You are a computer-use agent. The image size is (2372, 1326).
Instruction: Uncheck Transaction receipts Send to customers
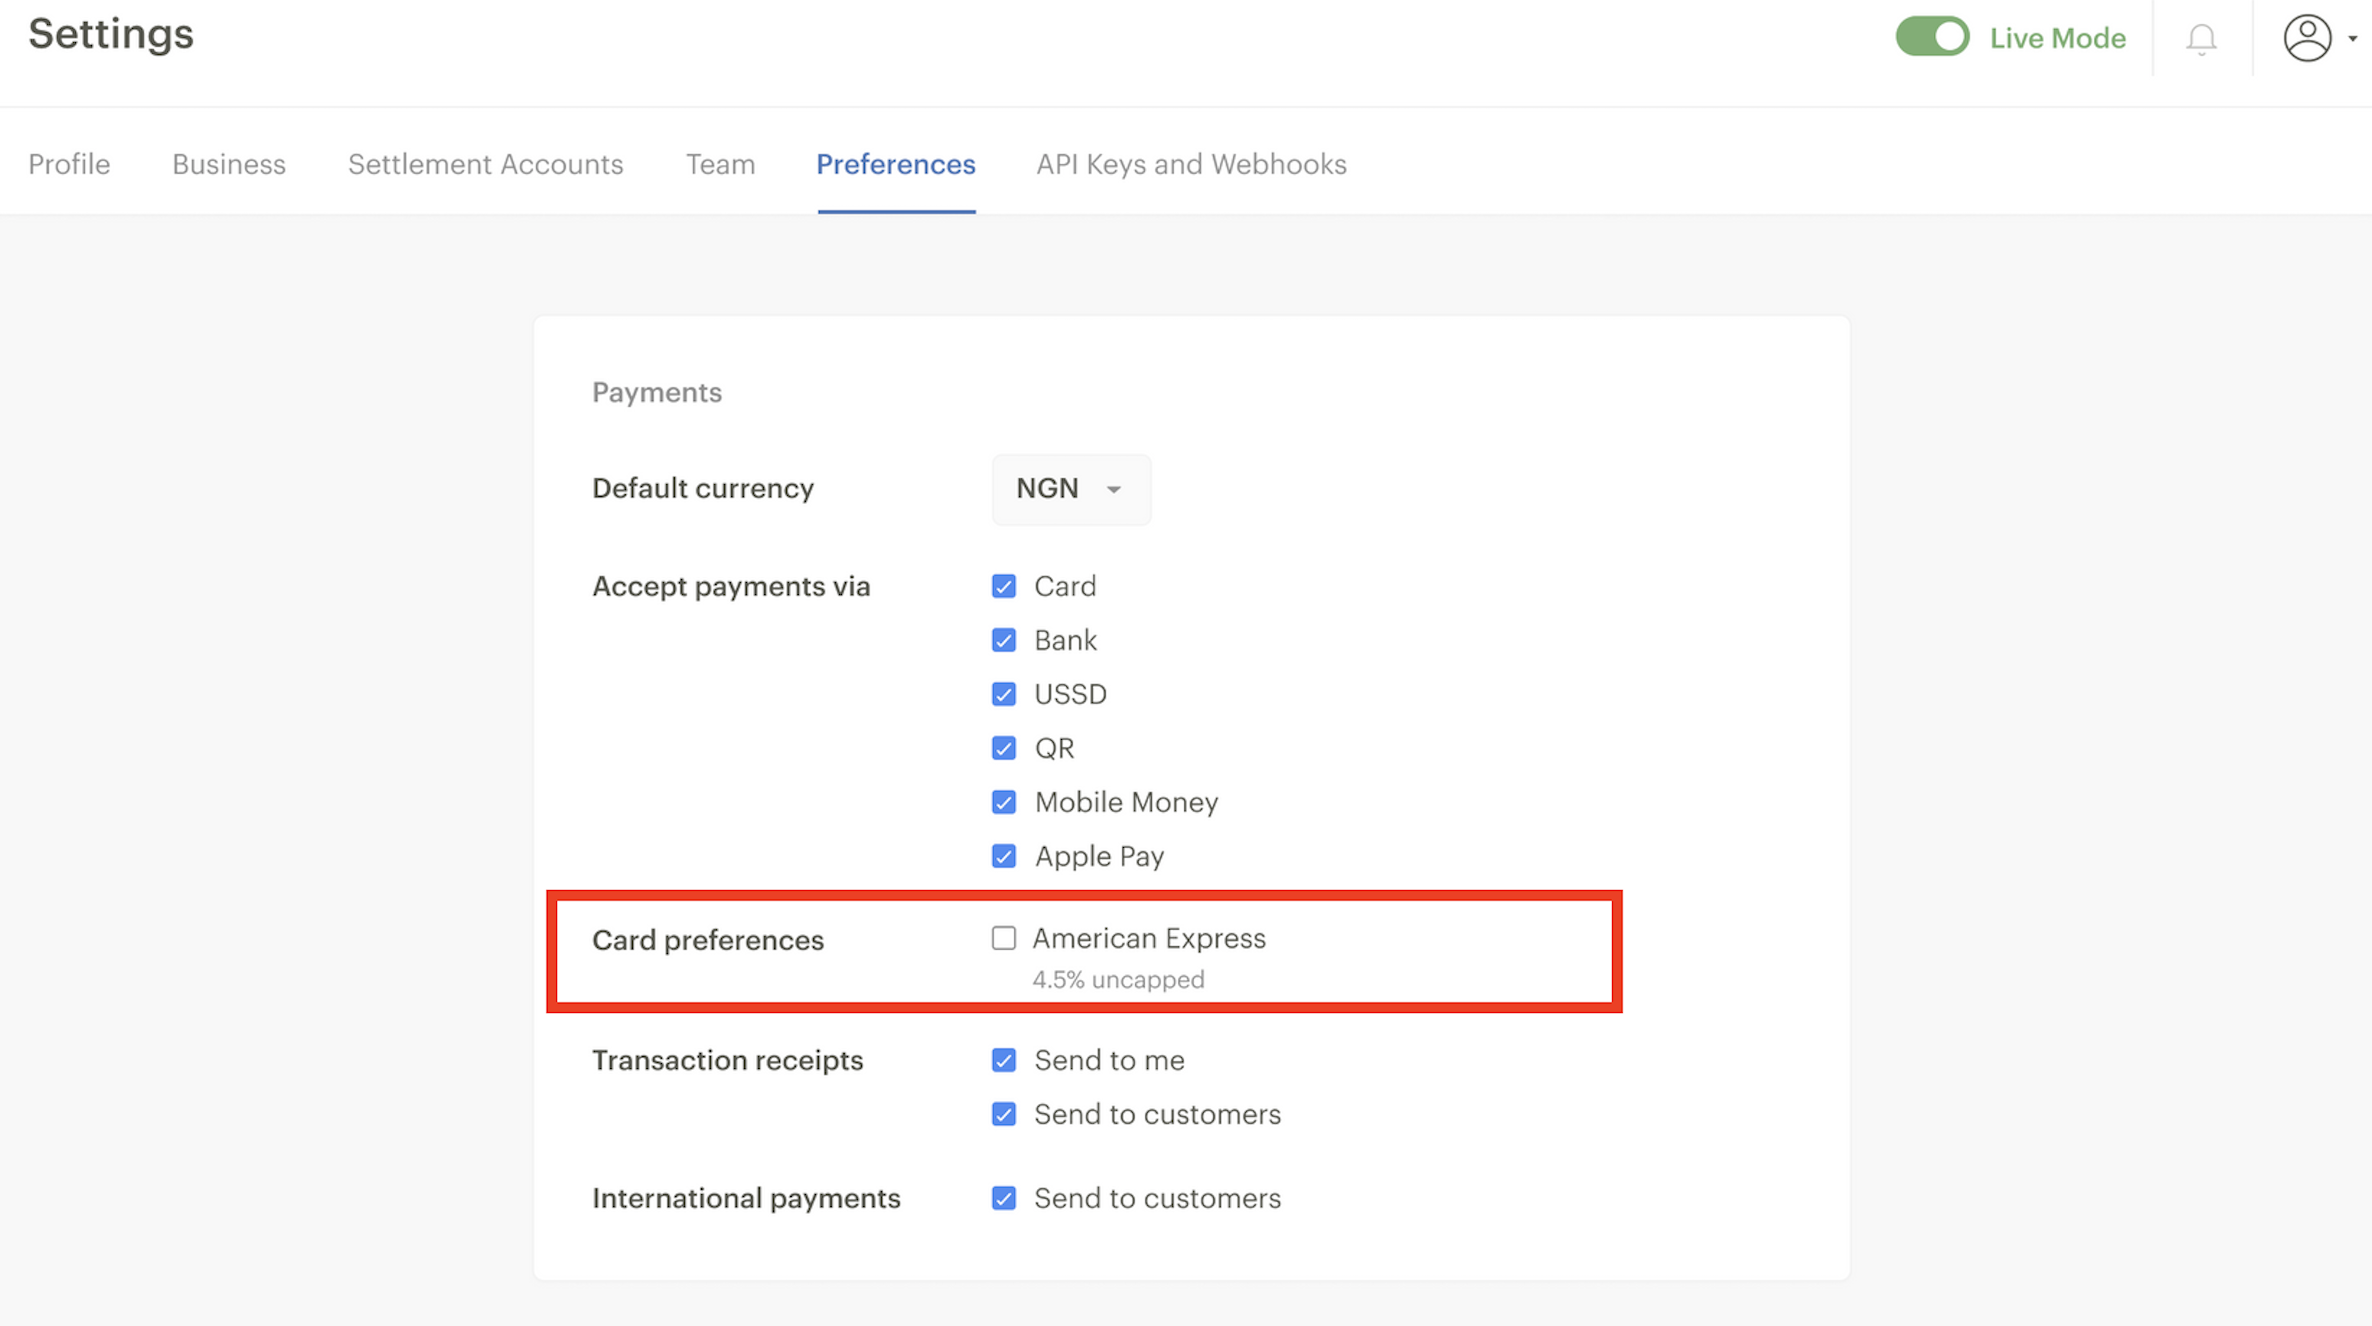1004,1114
